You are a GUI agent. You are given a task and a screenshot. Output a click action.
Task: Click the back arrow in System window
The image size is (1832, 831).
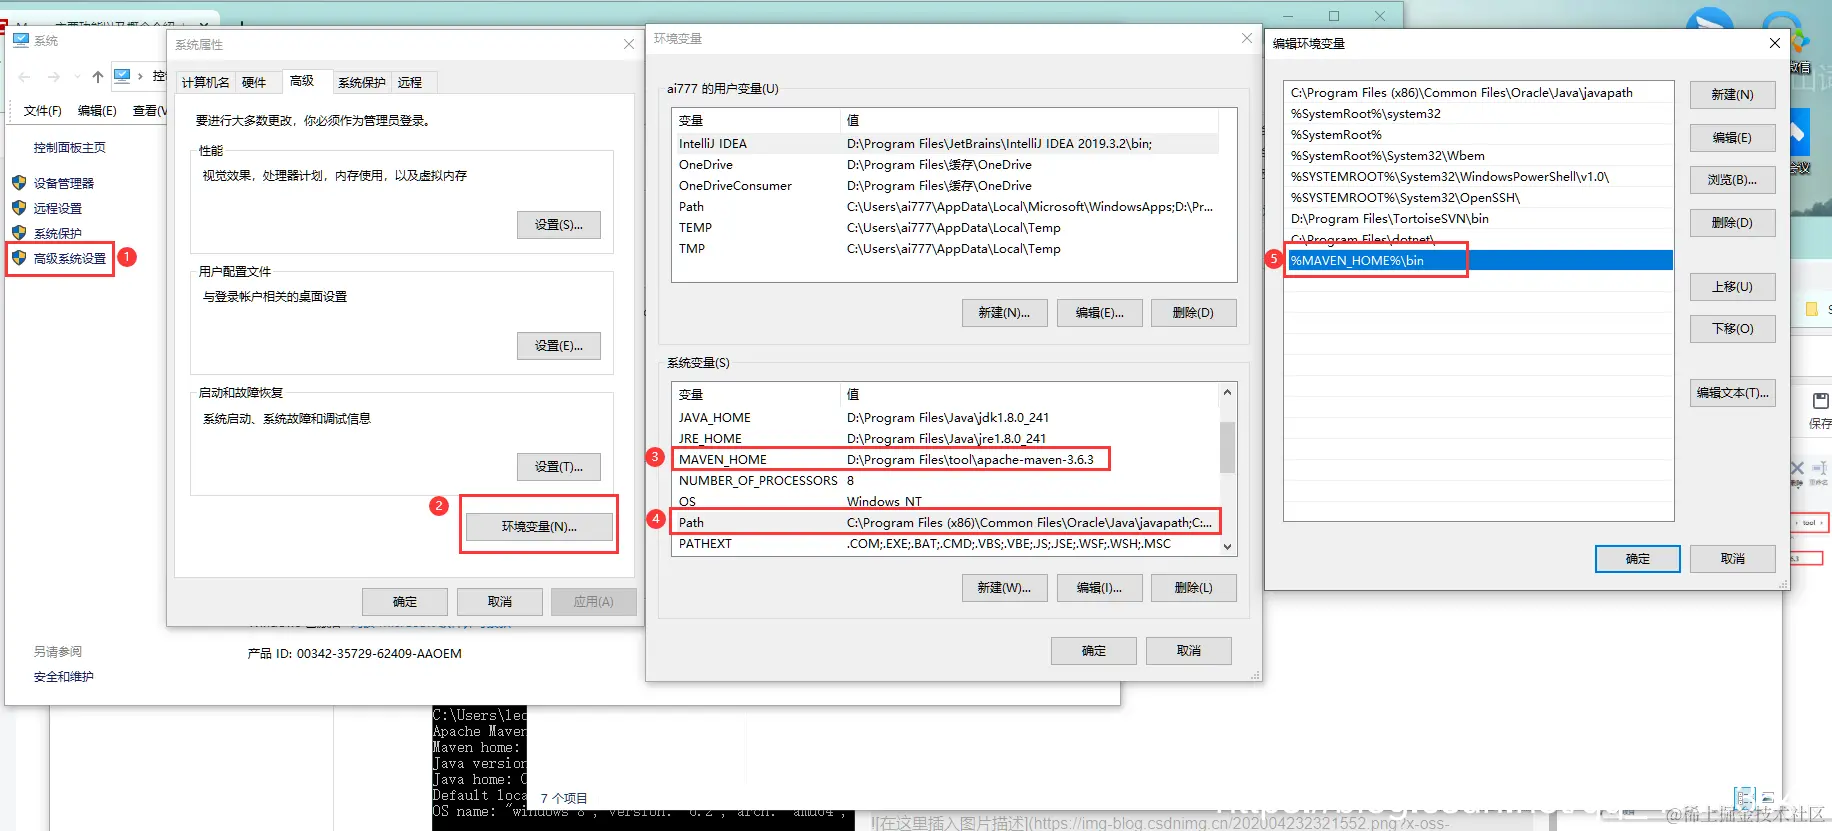click(25, 77)
